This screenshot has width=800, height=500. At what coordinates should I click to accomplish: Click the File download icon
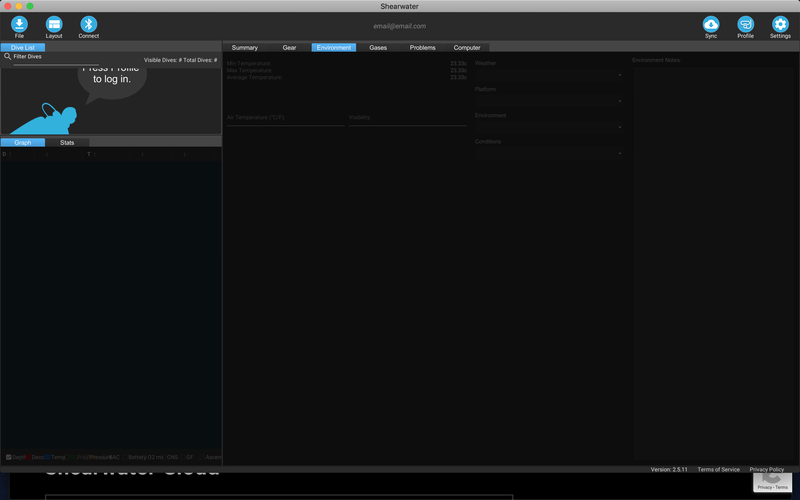click(19, 24)
